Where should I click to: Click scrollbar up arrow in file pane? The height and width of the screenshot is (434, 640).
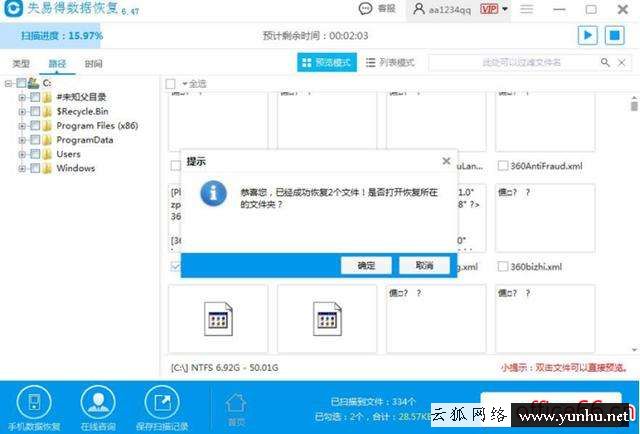tap(634, 98)
